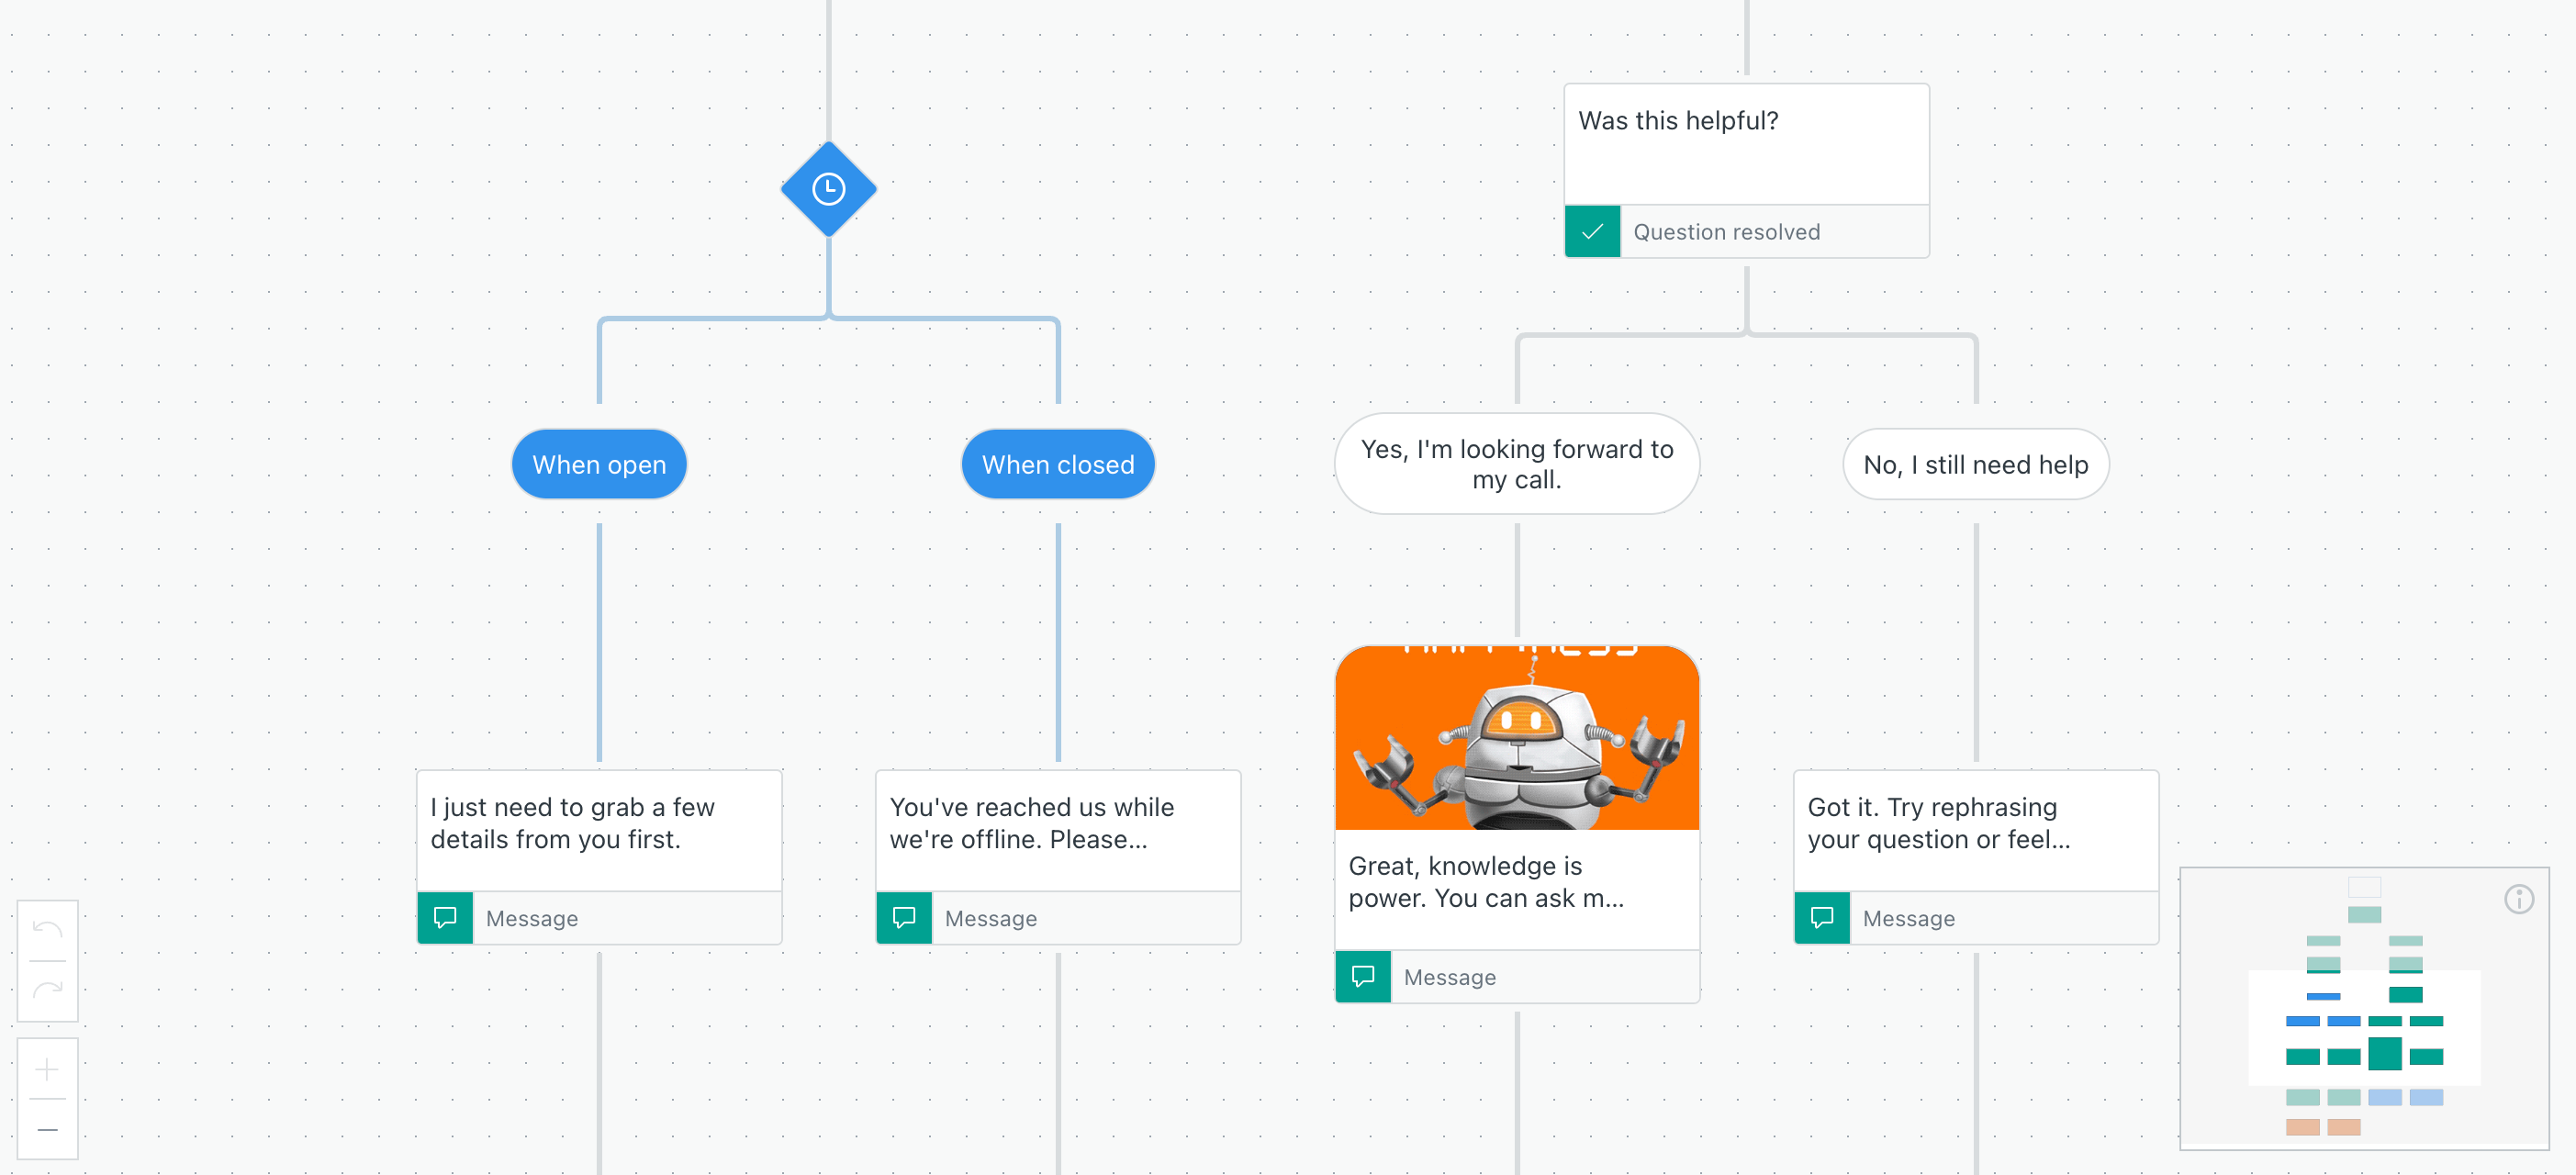The width and height of the screenshot is (2576, 1175).
Task: Click the undo icon
Action: (x=47, y=930)
